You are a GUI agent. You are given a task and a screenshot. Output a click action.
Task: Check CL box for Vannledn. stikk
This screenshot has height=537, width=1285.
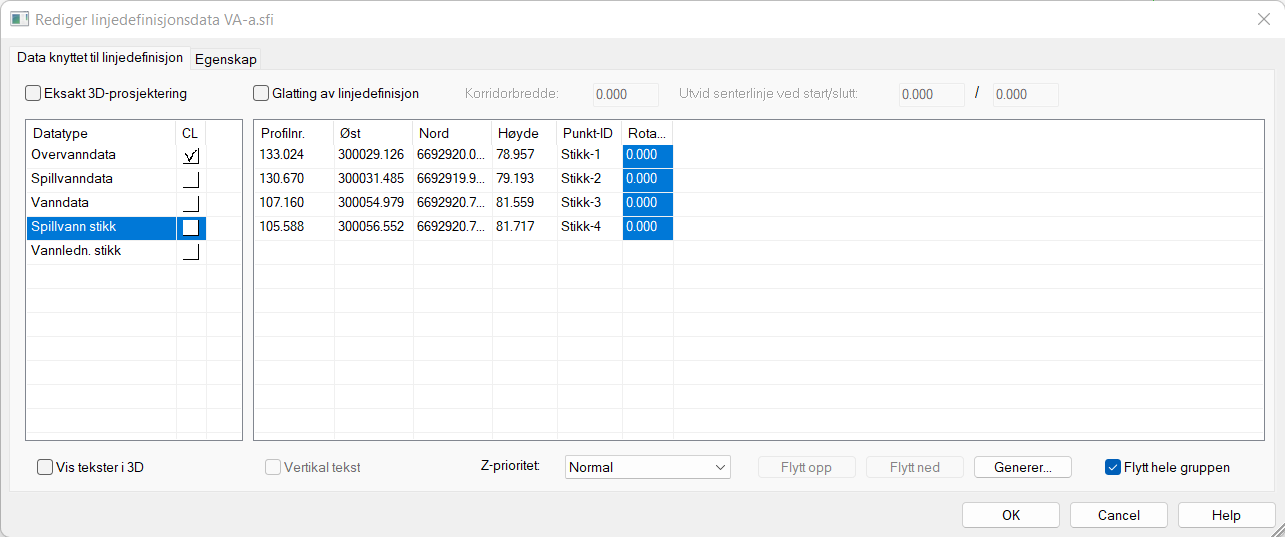tap(191, 251)
